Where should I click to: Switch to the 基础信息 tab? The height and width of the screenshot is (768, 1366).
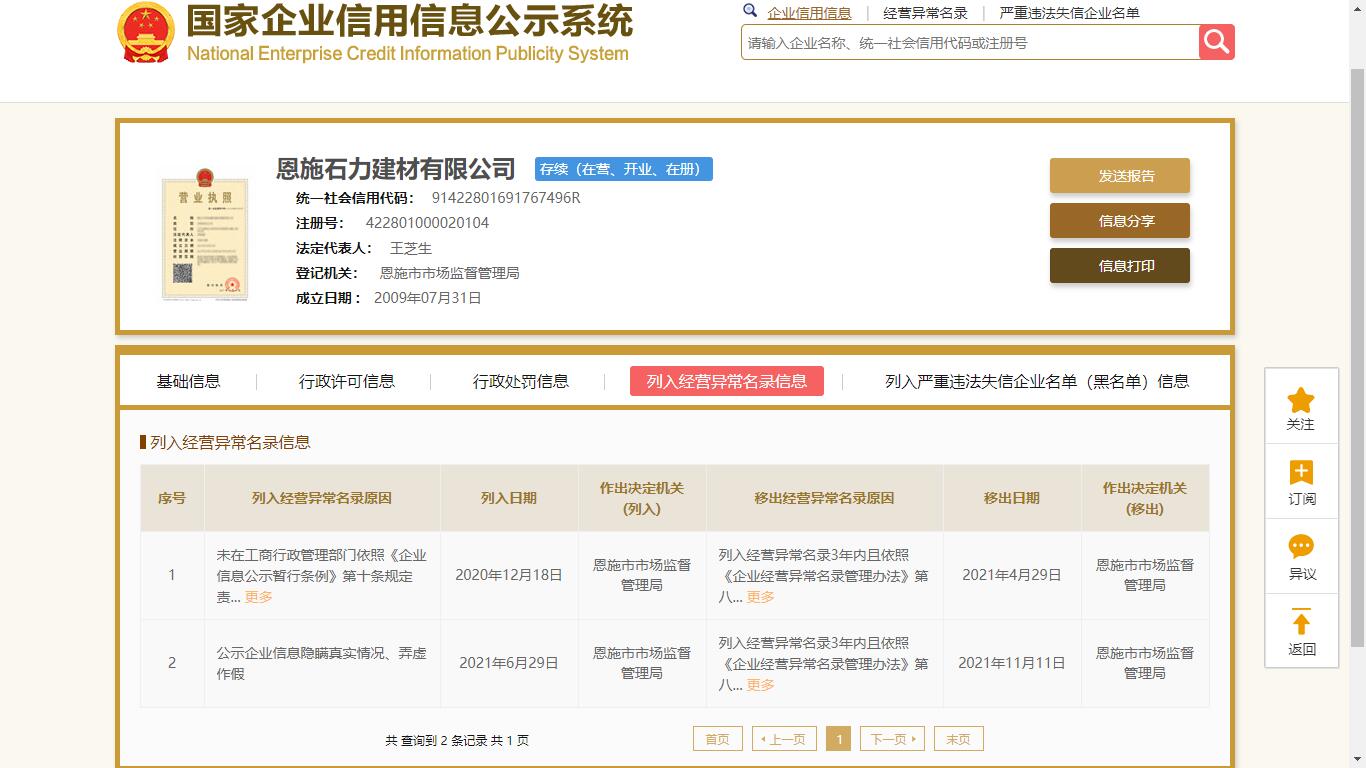(188, 381)
